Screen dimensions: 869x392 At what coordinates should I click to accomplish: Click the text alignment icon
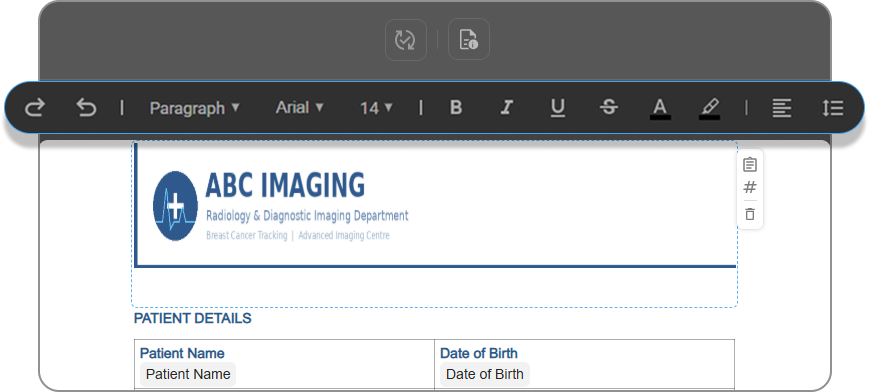pyautogui.click(x=782, y=108)
